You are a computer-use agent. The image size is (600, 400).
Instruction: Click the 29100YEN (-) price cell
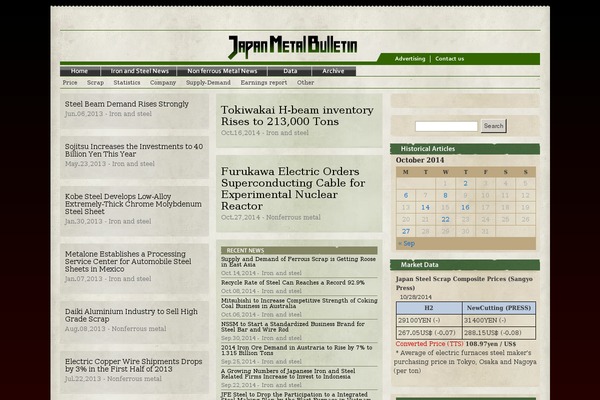pos(429,320)
